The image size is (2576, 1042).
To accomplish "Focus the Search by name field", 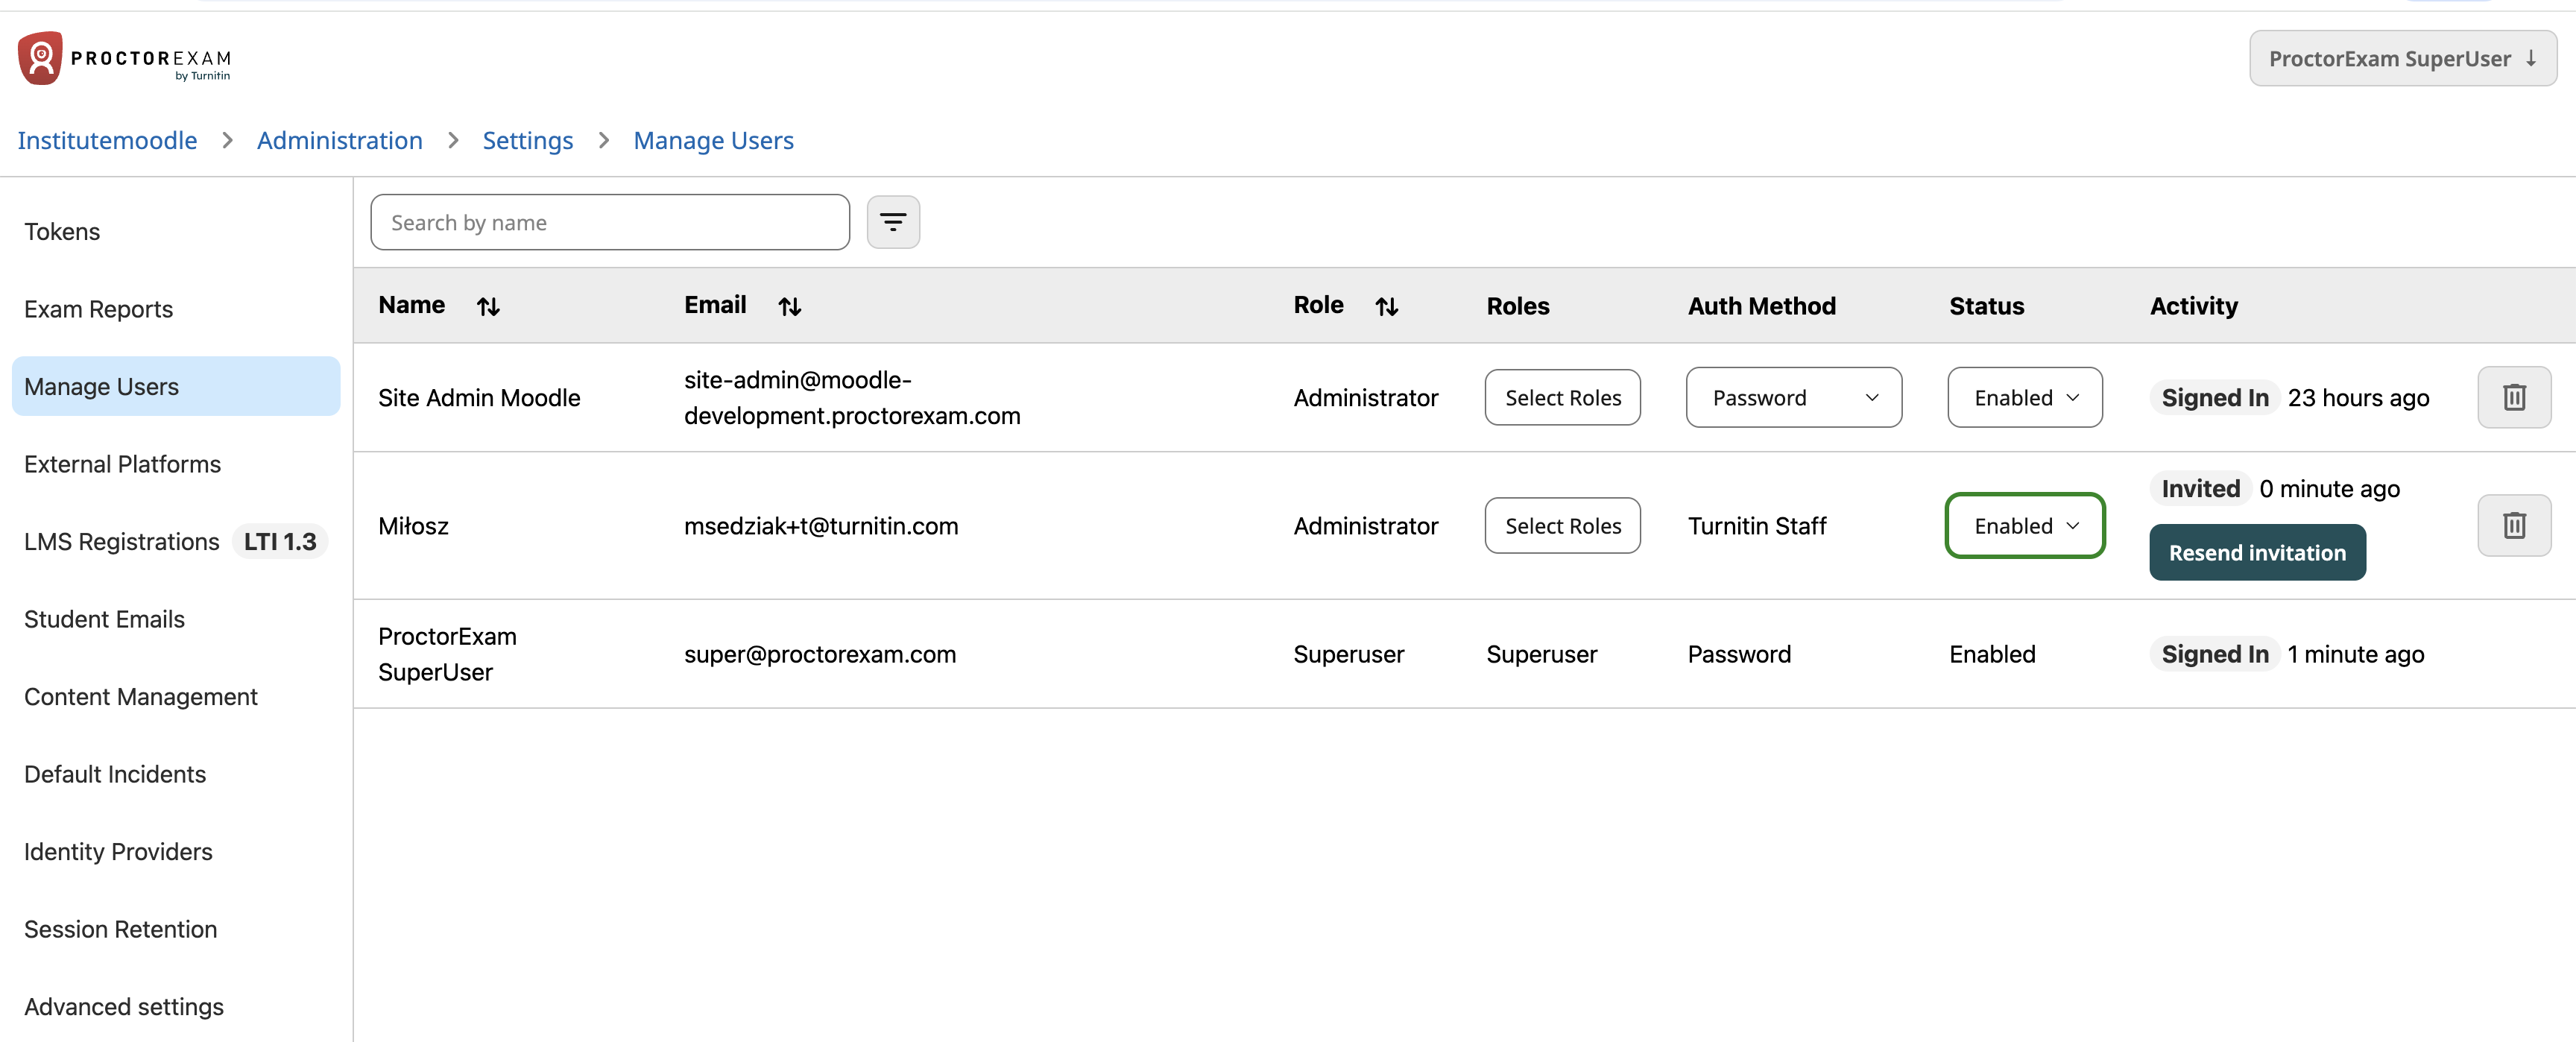I will tap(610, 222).
